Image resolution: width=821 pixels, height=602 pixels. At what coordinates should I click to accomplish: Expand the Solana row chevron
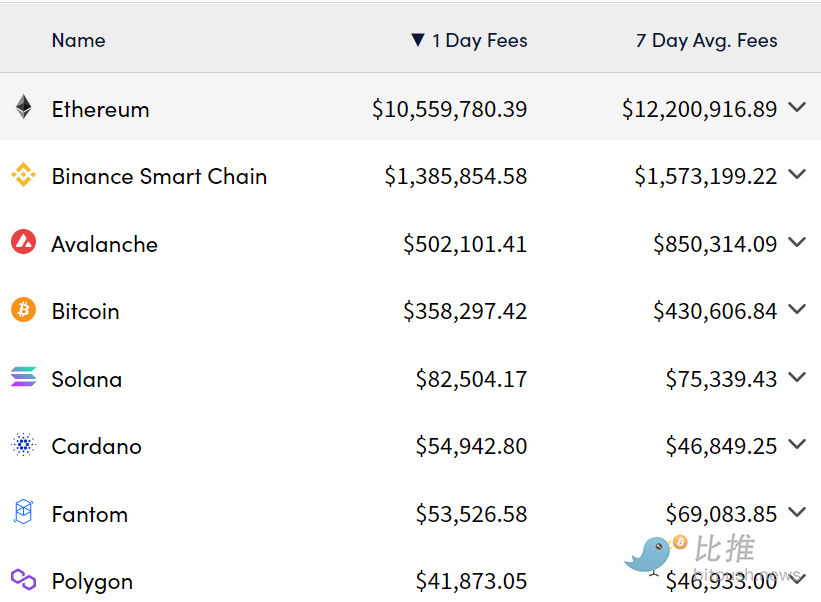pos(797,377)
